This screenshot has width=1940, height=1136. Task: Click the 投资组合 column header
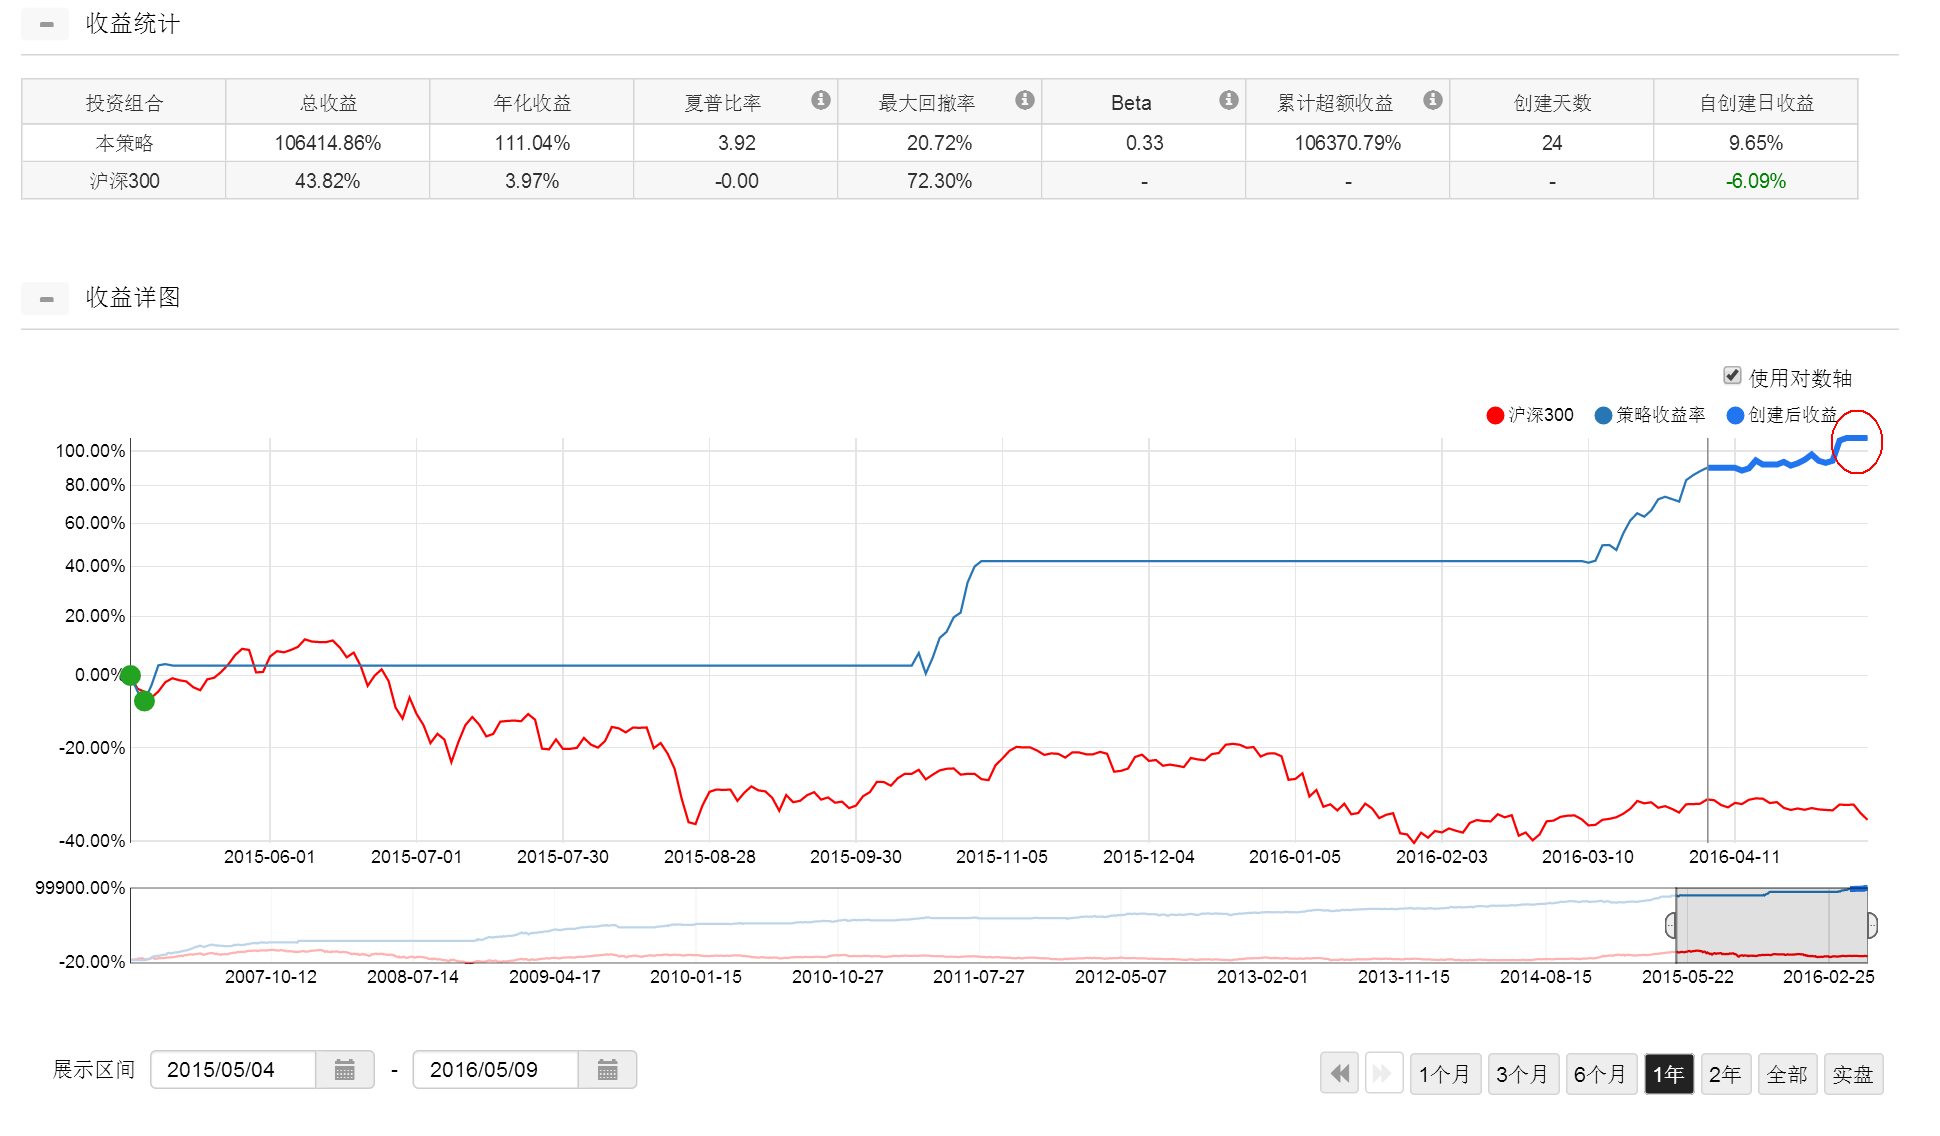[x=124, y=102]
